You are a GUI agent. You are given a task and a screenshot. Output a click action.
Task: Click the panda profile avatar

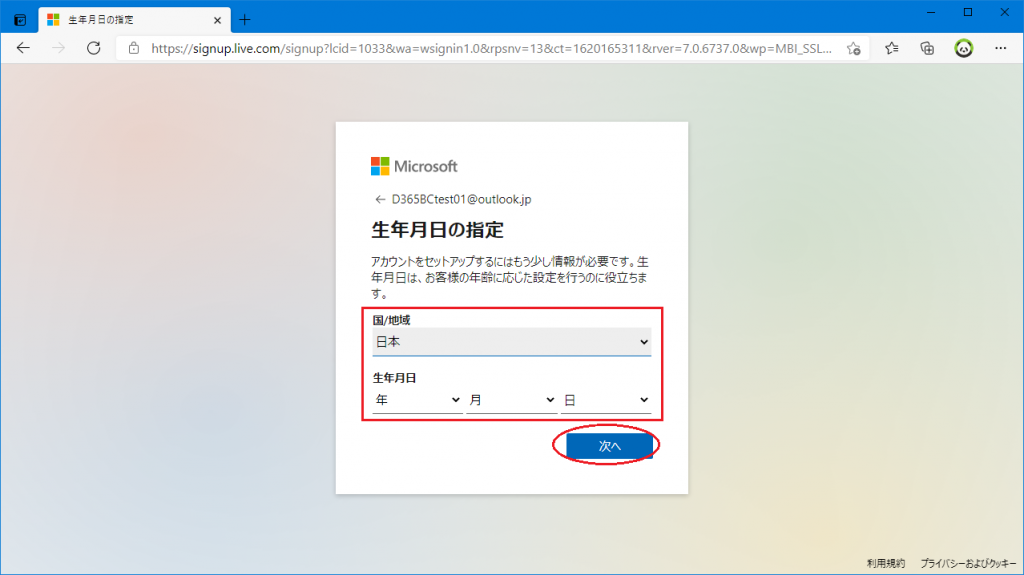pyautogui.click(x=963, y=48)
